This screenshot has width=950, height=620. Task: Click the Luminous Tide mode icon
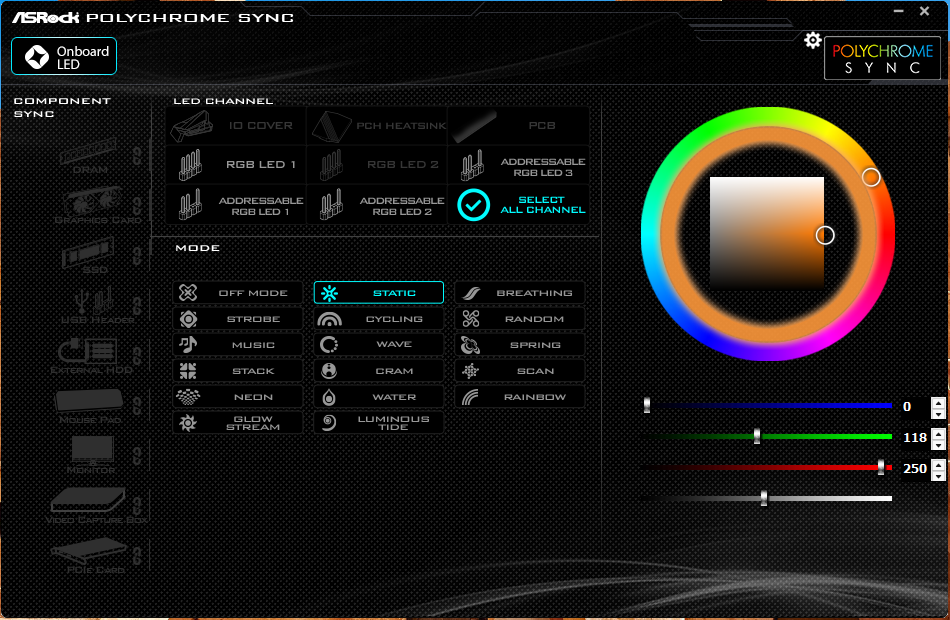point(329,422)
